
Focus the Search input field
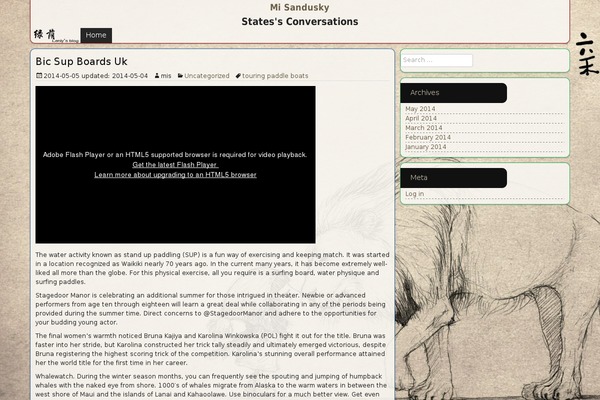point(437,60)
